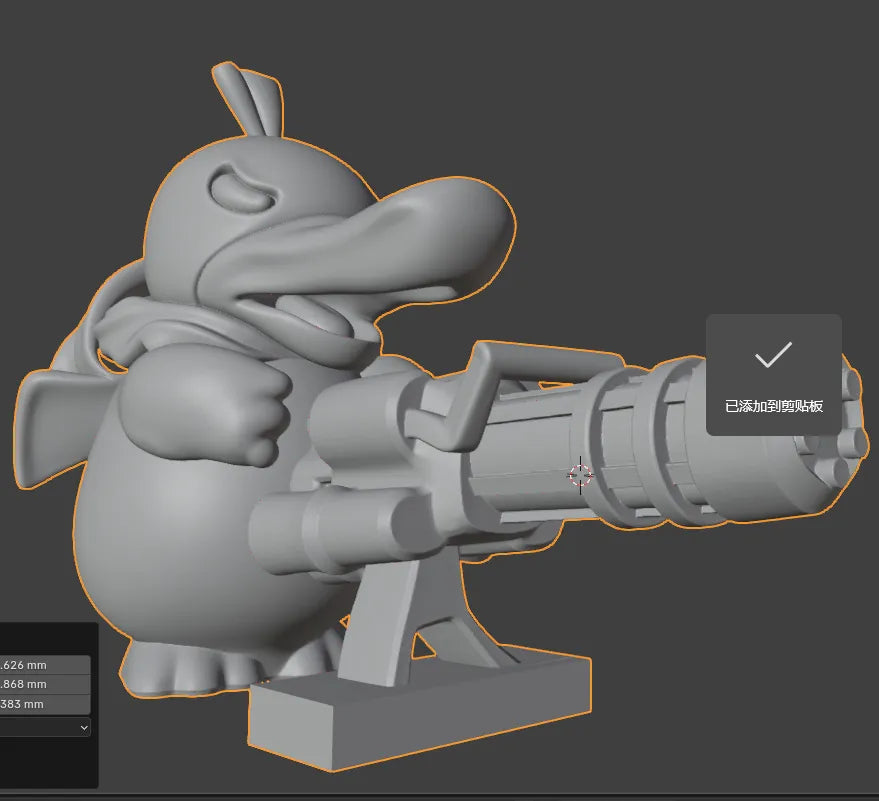
Task: Click the checkmark in the clipboard notification
Action: (x=773, y=354)
